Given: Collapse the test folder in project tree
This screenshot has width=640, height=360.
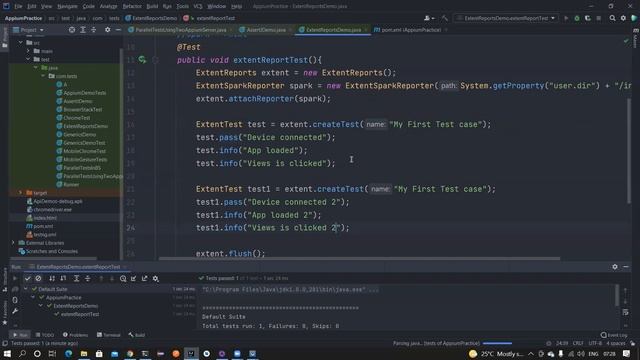Looking at the screenshot, I should click(x=28, y=59).
